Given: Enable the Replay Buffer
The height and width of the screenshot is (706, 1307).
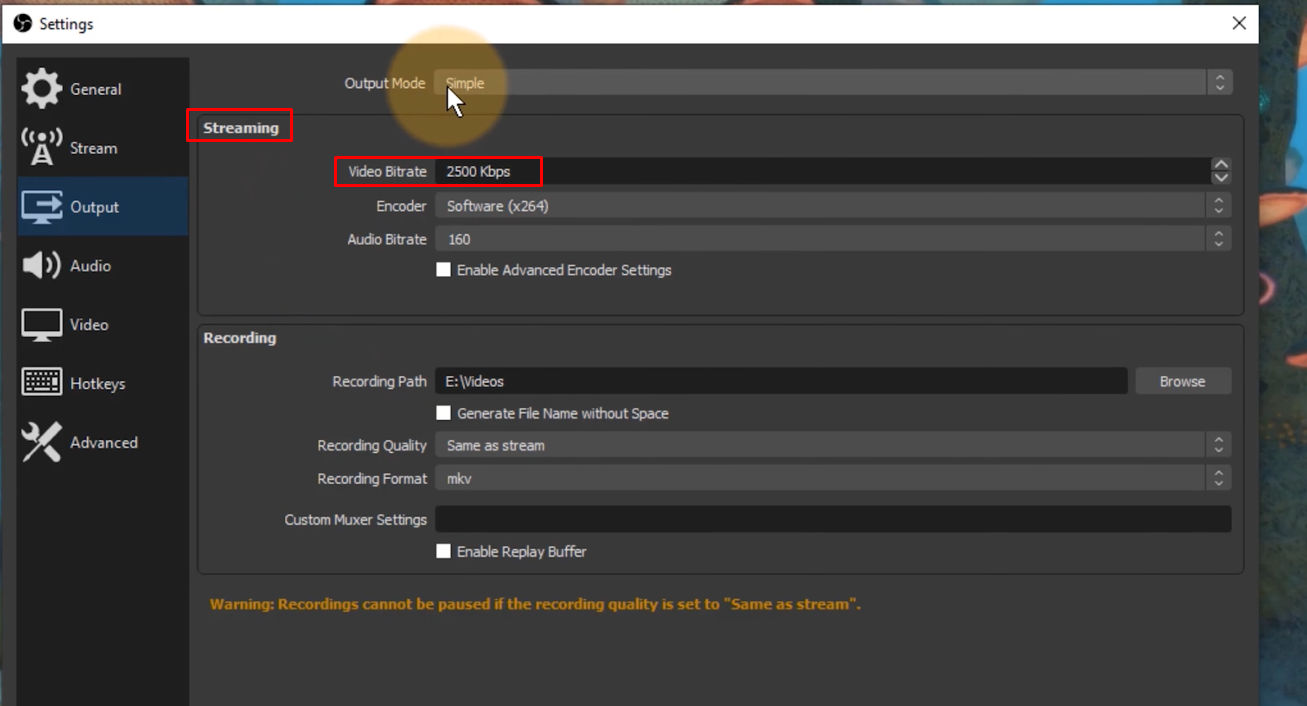Looking at the screenshot, I should [443, 551].
